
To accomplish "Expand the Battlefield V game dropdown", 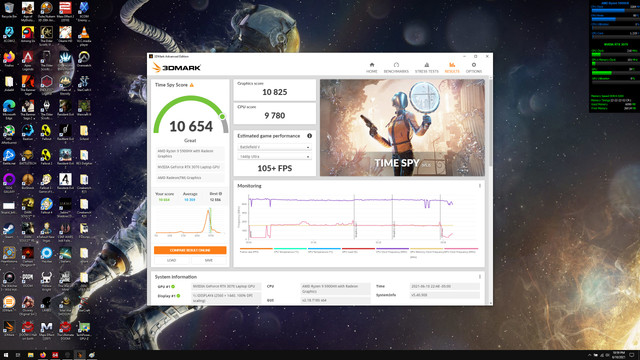I will [274, 147].
